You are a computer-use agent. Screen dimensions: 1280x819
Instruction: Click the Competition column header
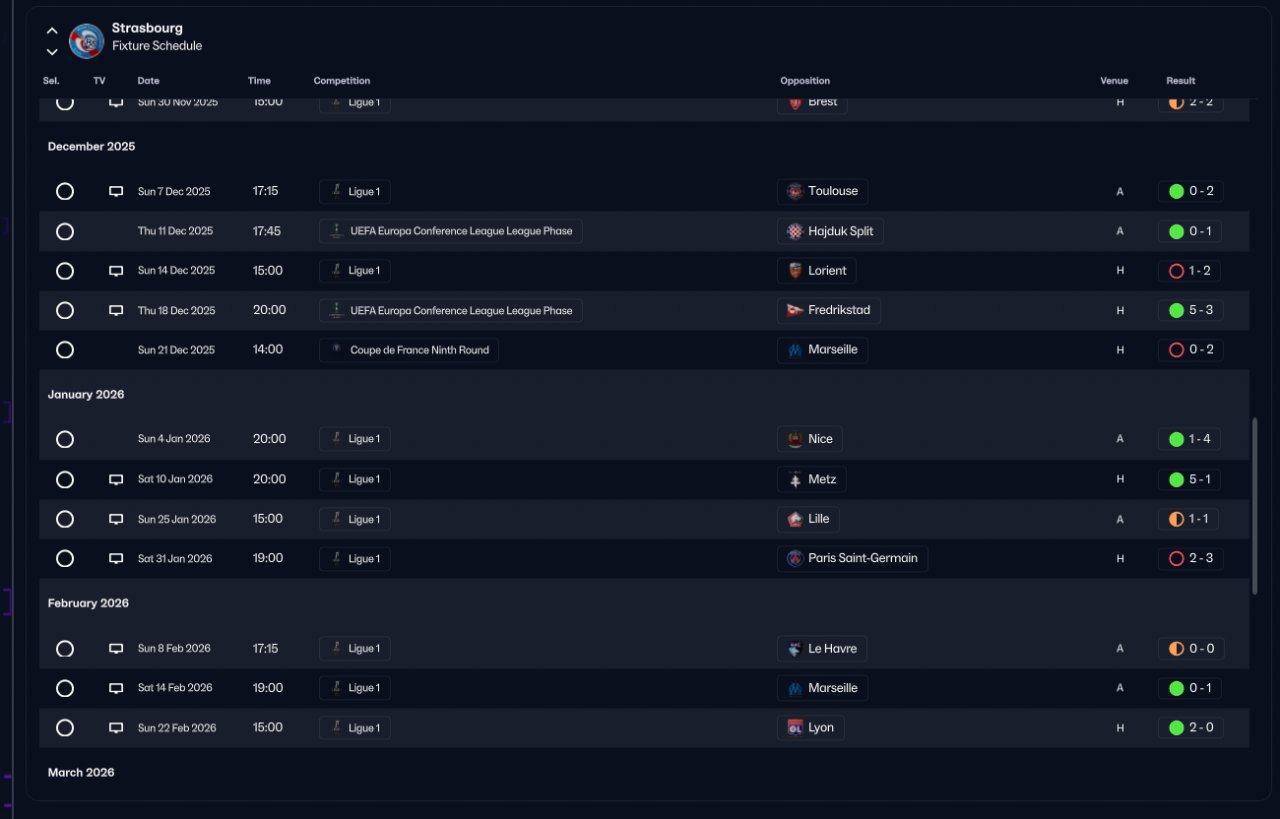tap(342, 81)
